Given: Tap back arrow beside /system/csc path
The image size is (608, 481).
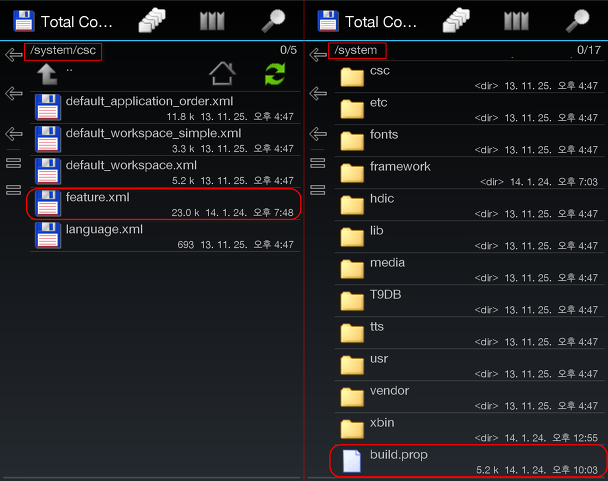Looking at the screenshot, I should point(14,54).
